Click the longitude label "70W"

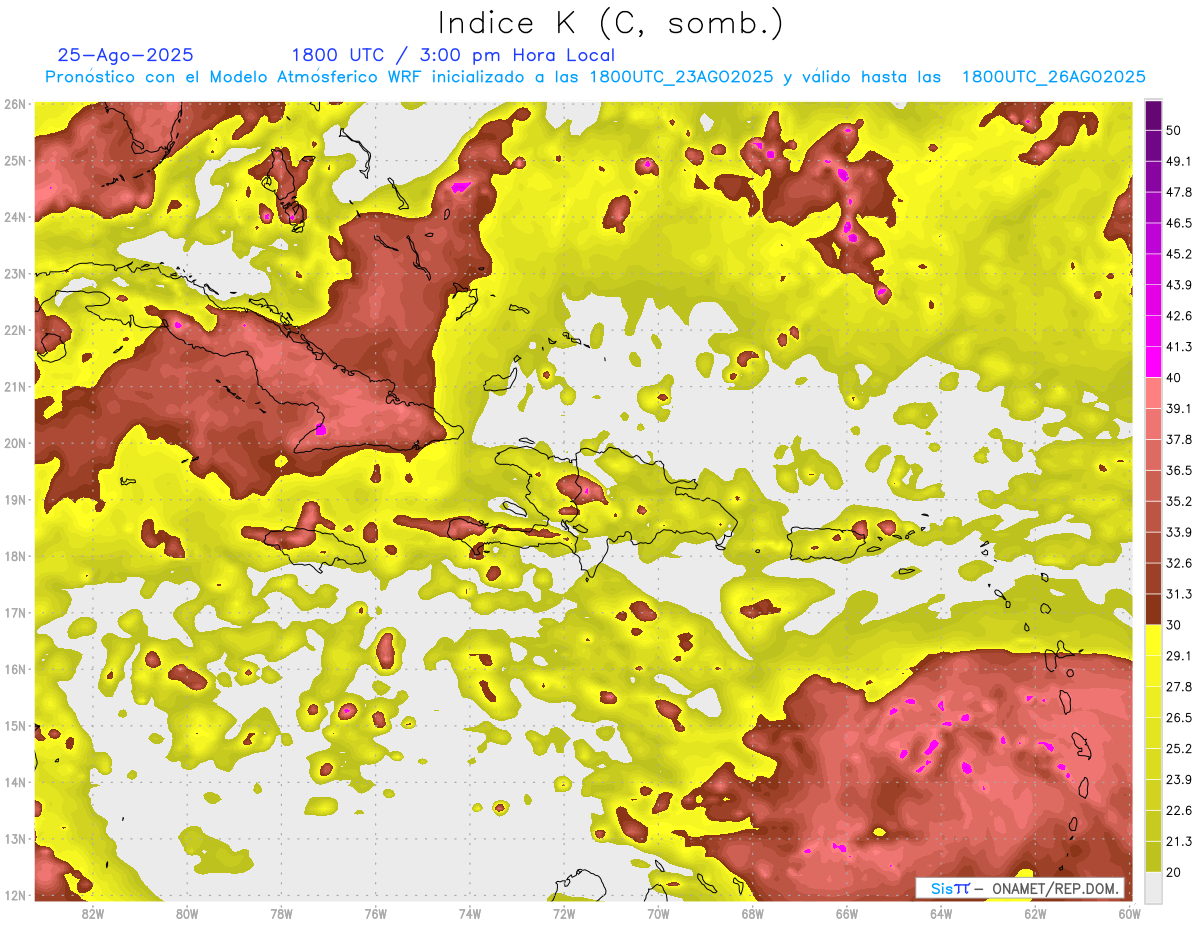(x=658, y=914)
